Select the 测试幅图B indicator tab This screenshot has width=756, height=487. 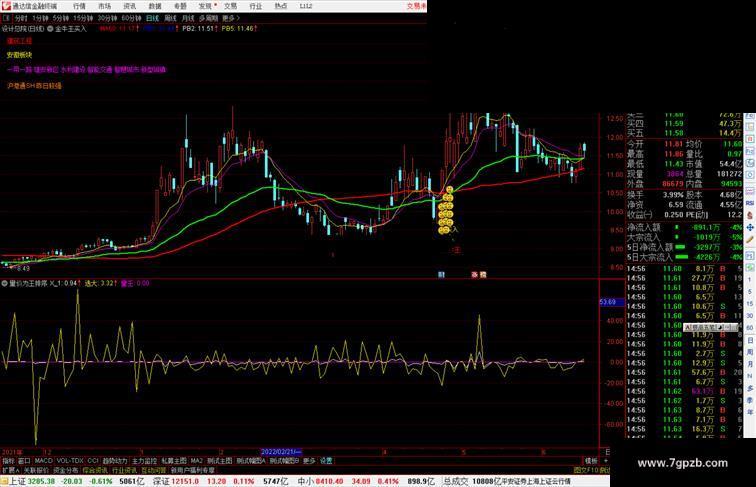(284, 461)
